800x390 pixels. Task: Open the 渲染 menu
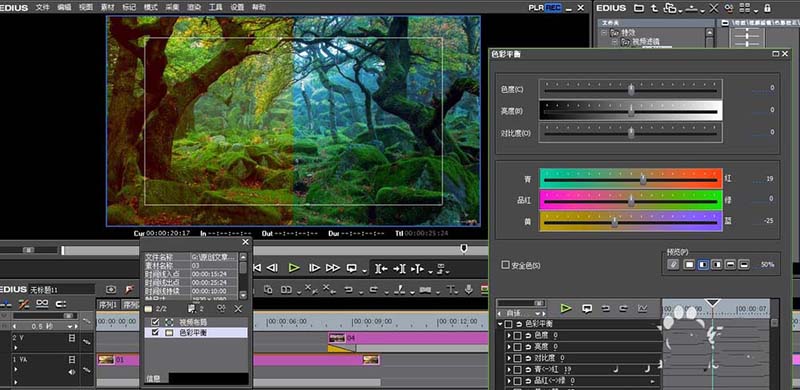(194, 8)
